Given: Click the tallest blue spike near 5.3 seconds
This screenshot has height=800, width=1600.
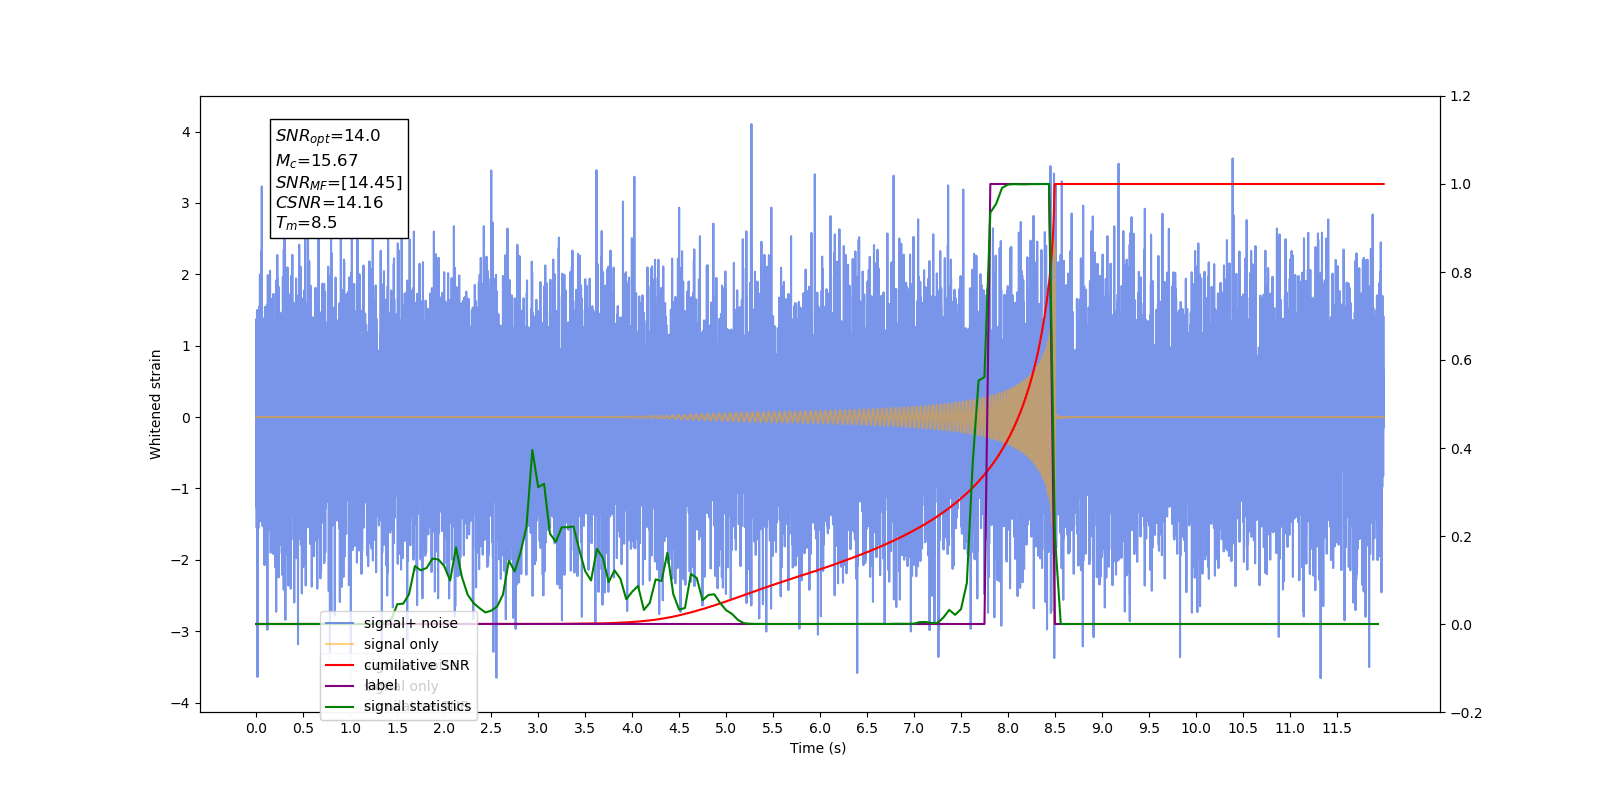Looking at the screenshot, I should pyautogui.click(x=751, y=127).
